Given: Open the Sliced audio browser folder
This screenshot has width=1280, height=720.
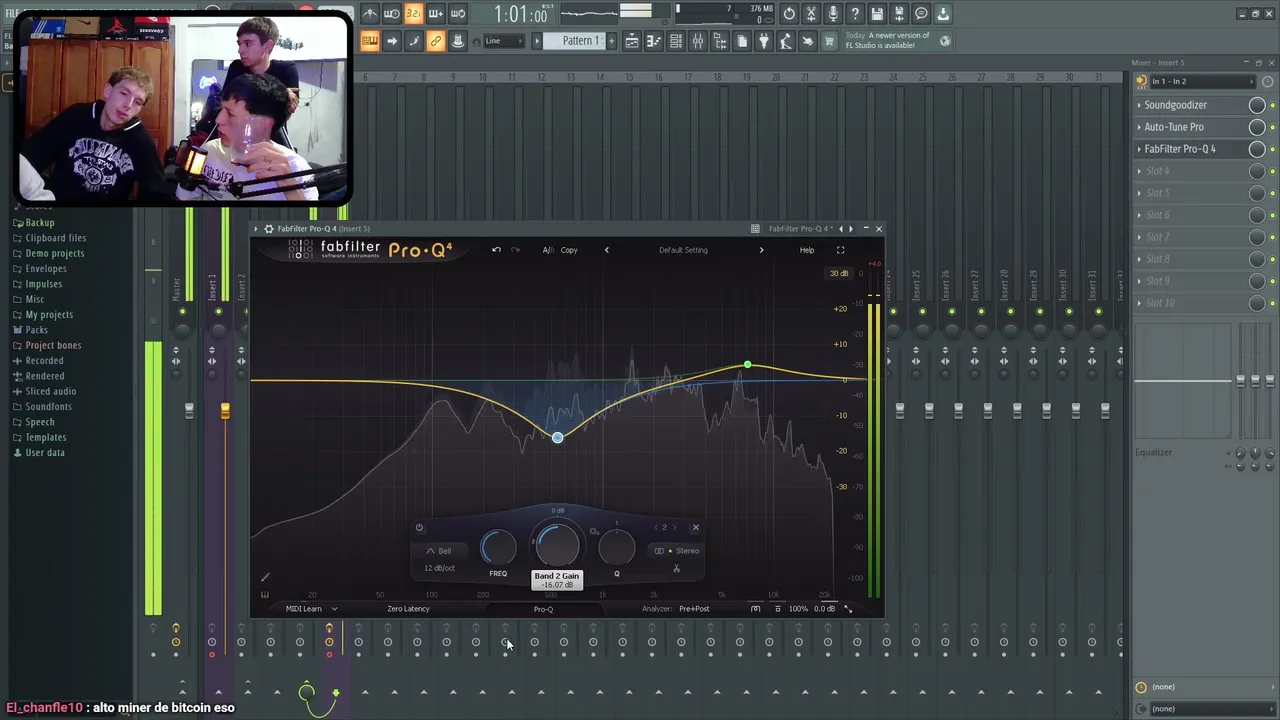Looking at the screenshot, I should [51, 391].
